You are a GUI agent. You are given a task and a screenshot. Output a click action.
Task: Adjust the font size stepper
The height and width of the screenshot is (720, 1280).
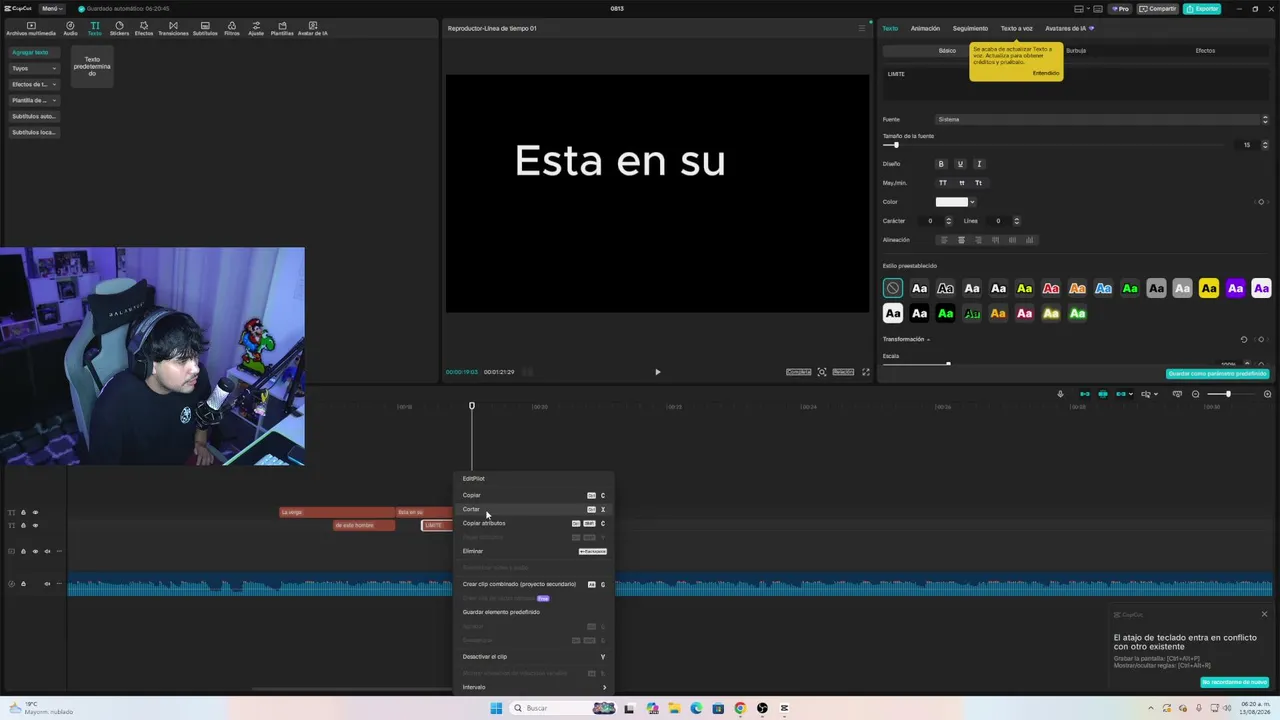click(x=1265, y=145)
